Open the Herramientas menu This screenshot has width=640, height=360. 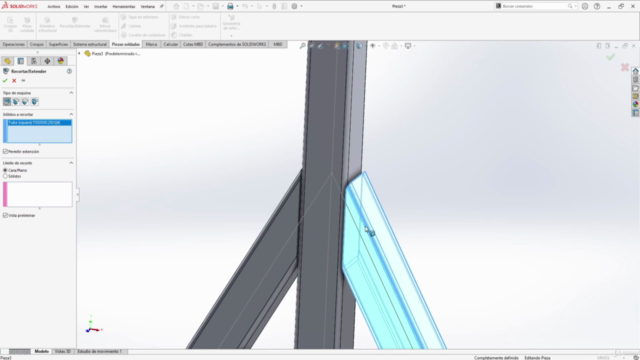(124, 7)
